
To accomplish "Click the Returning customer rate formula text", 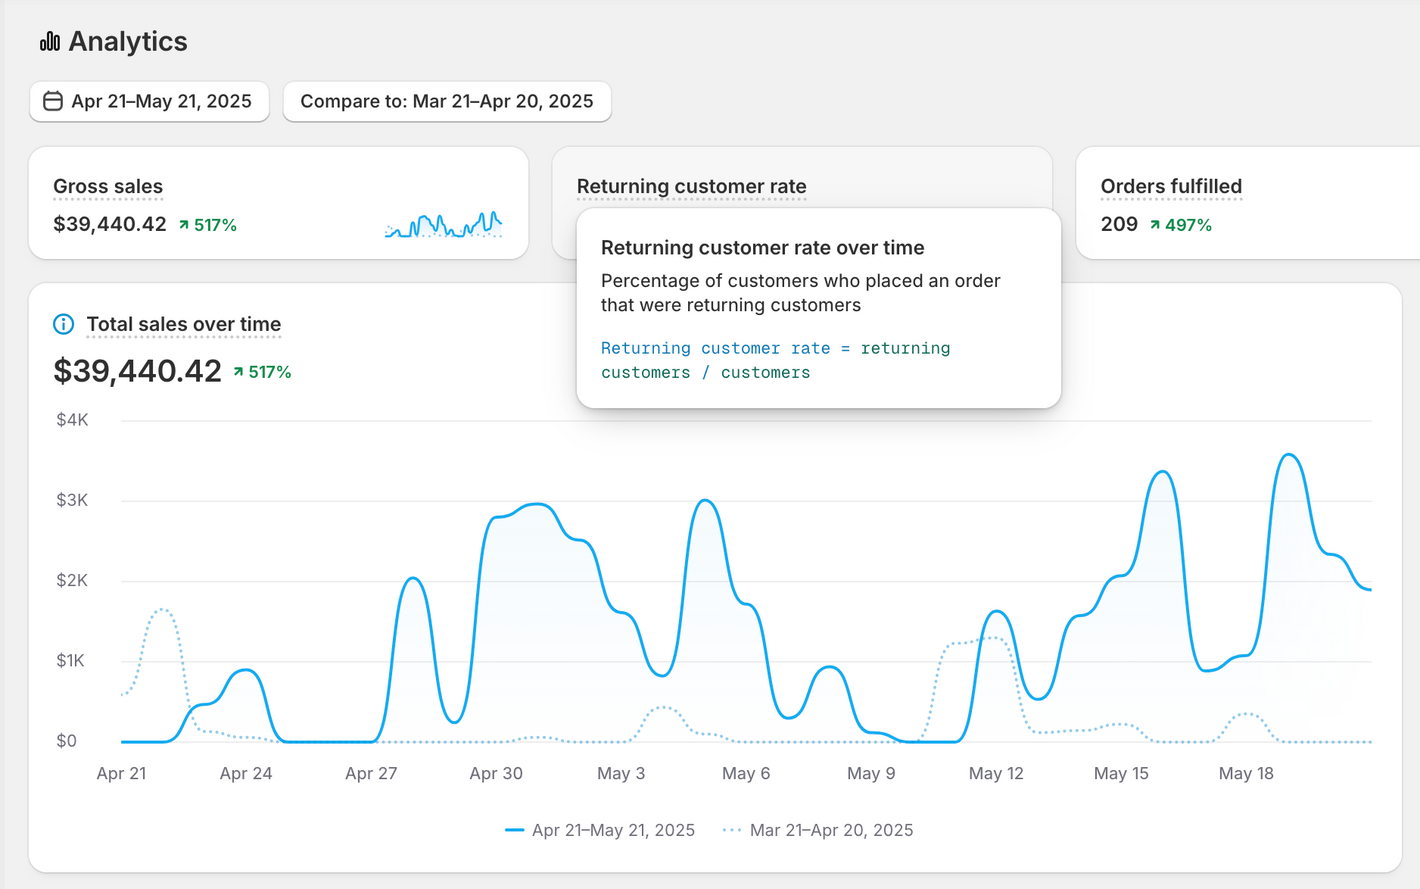I will click(x=775, y=360).
